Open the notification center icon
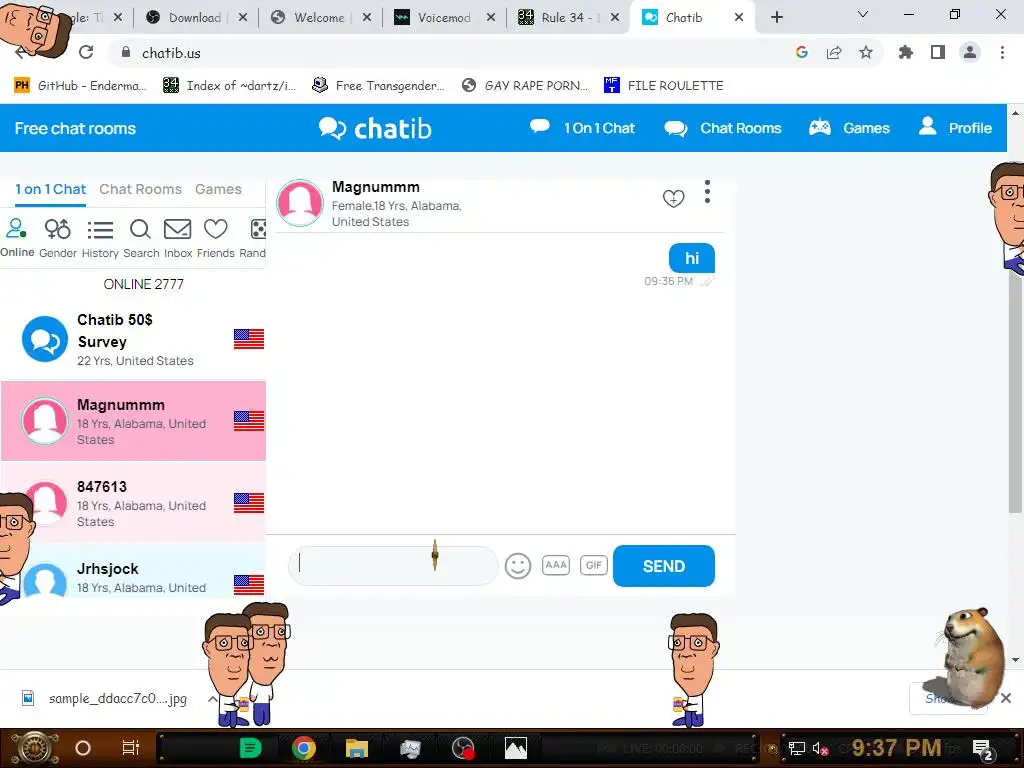The width and height of the screenshot is (1024, 768). pyautogui.click(x=982, y=749)
